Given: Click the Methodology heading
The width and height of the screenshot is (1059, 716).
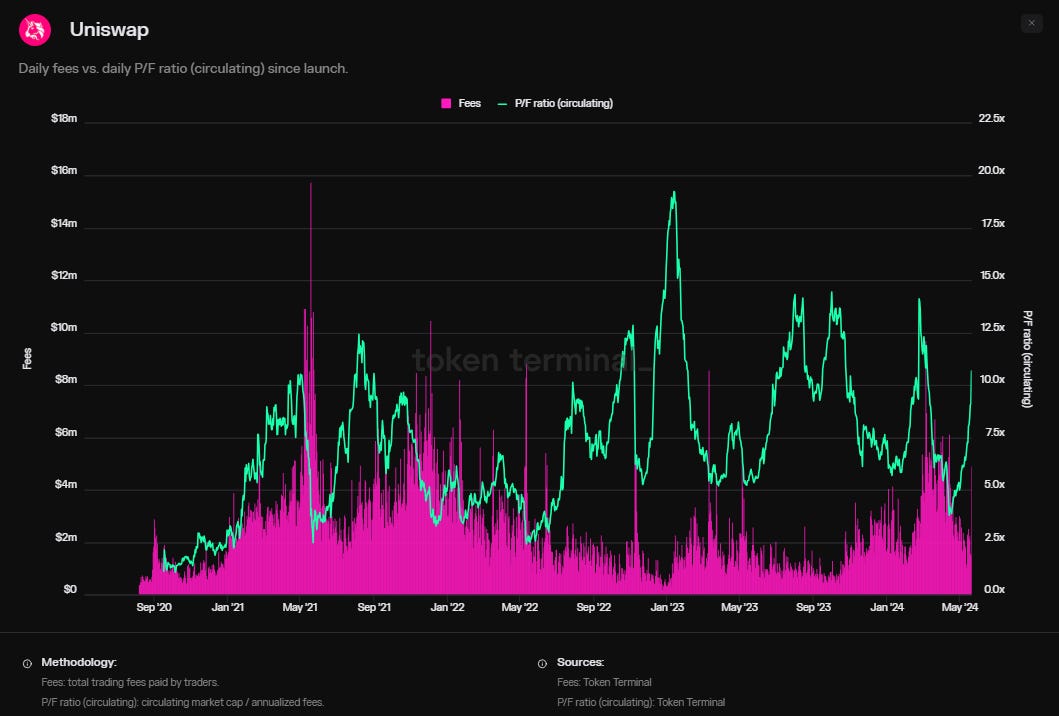Looking at the screenshot, I should point(79,663).
